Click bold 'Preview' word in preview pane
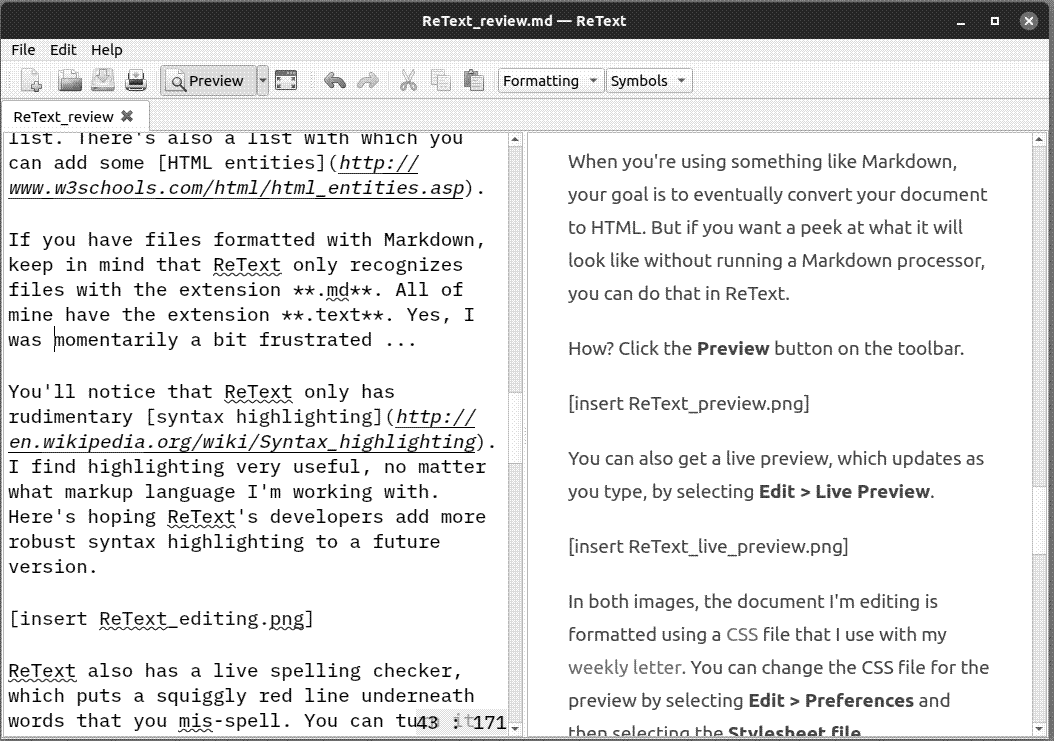The height and width of the screenshot is (741, 1054). click(733, 348)
